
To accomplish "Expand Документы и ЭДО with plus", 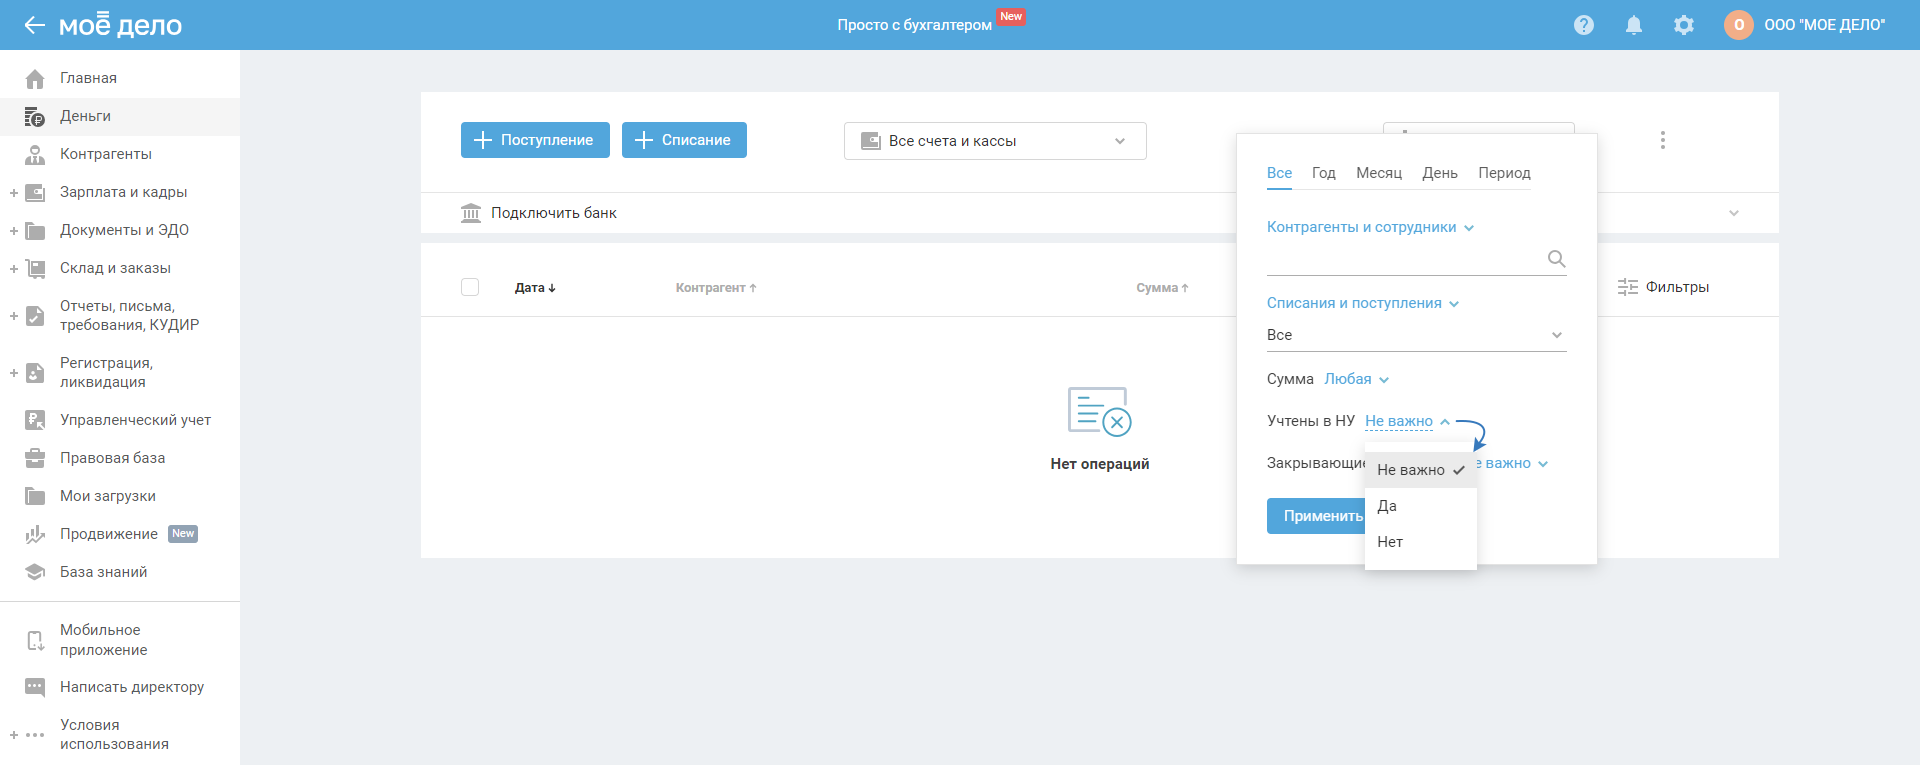I will point(14,230).
